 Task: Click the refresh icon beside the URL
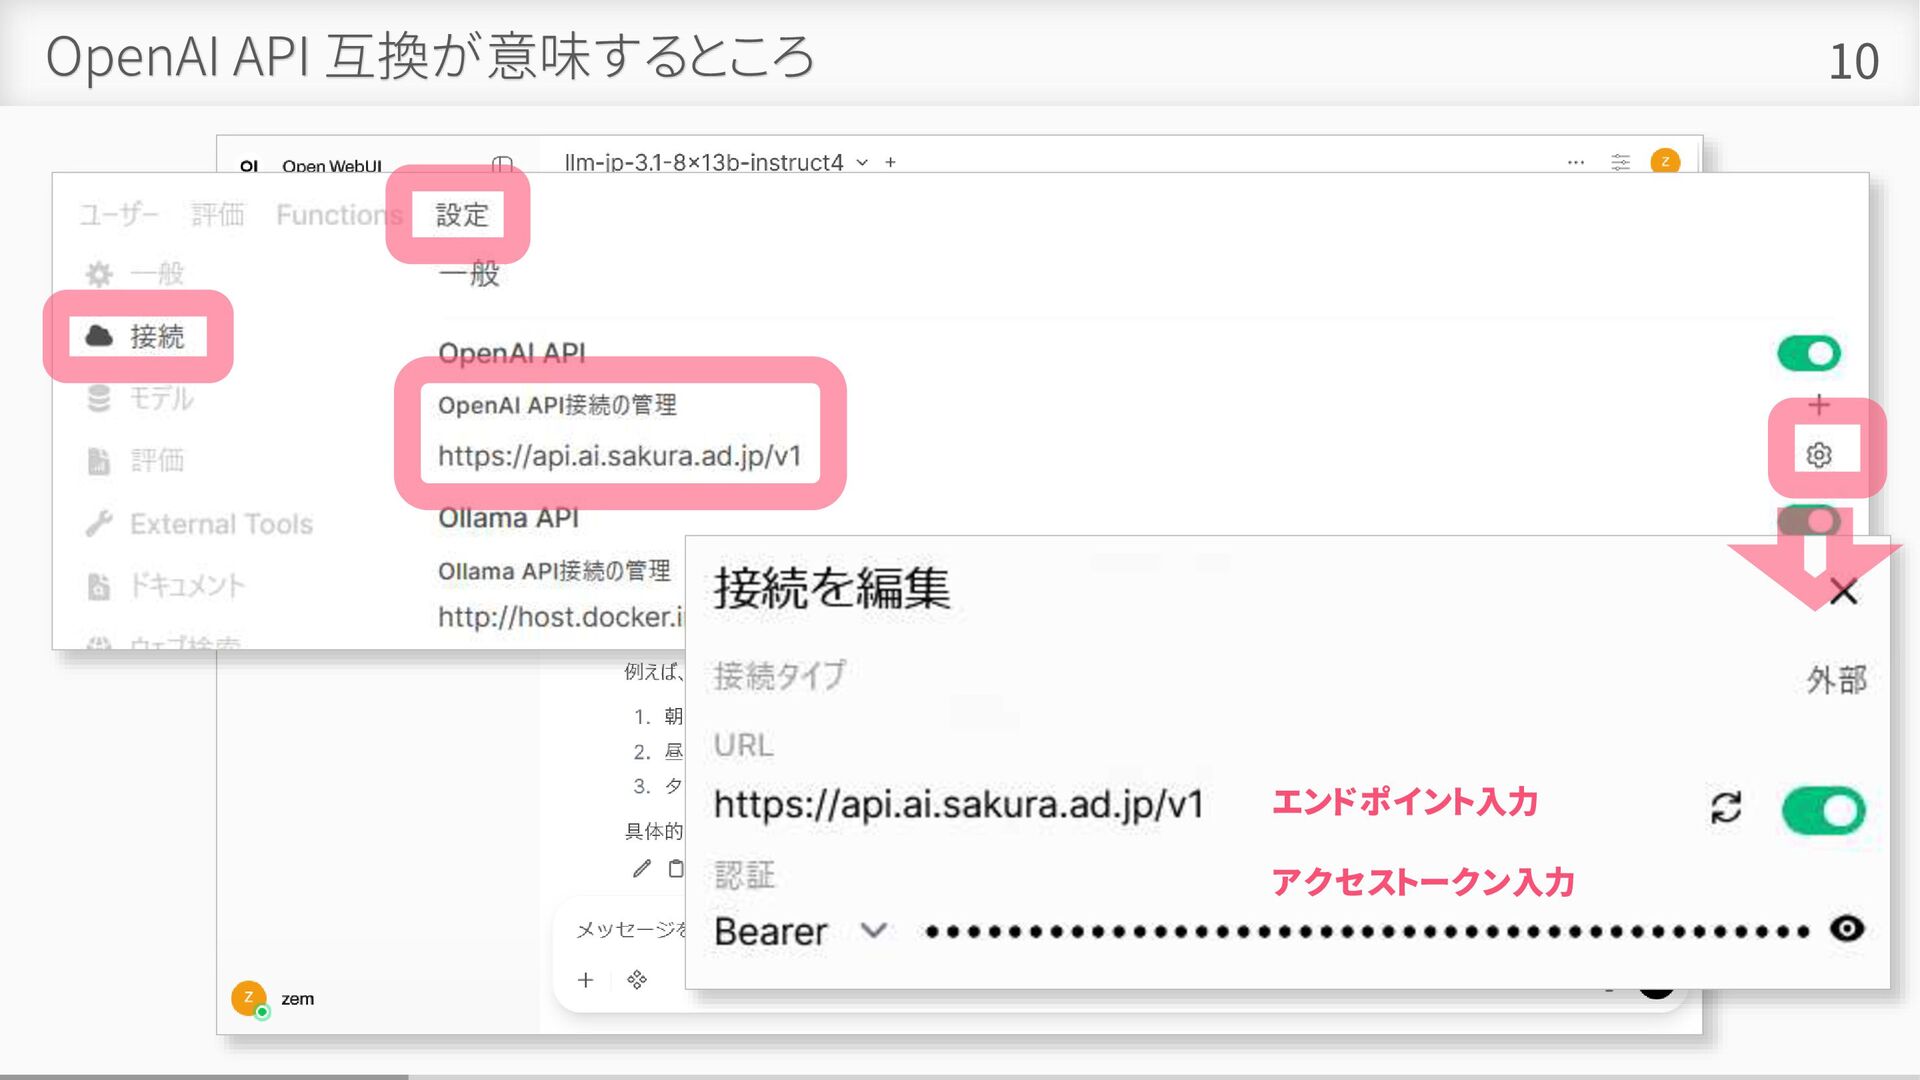tap(1726, 807)
